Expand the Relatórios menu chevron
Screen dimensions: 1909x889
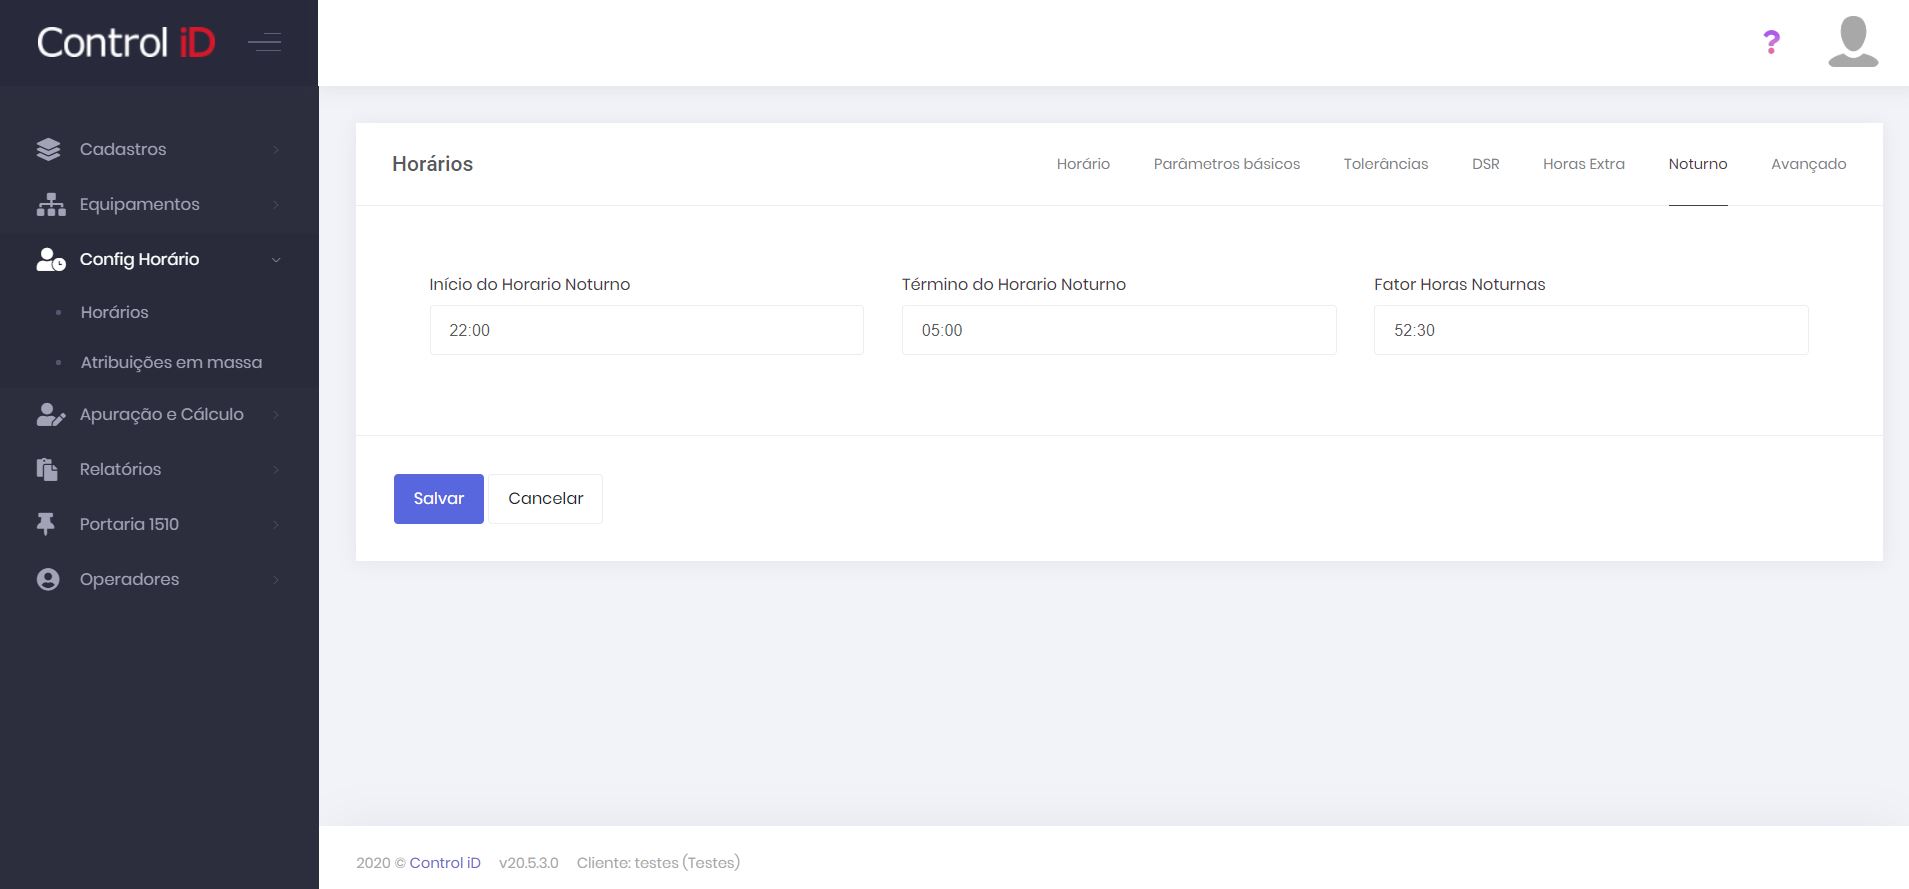tap(276, 470)
